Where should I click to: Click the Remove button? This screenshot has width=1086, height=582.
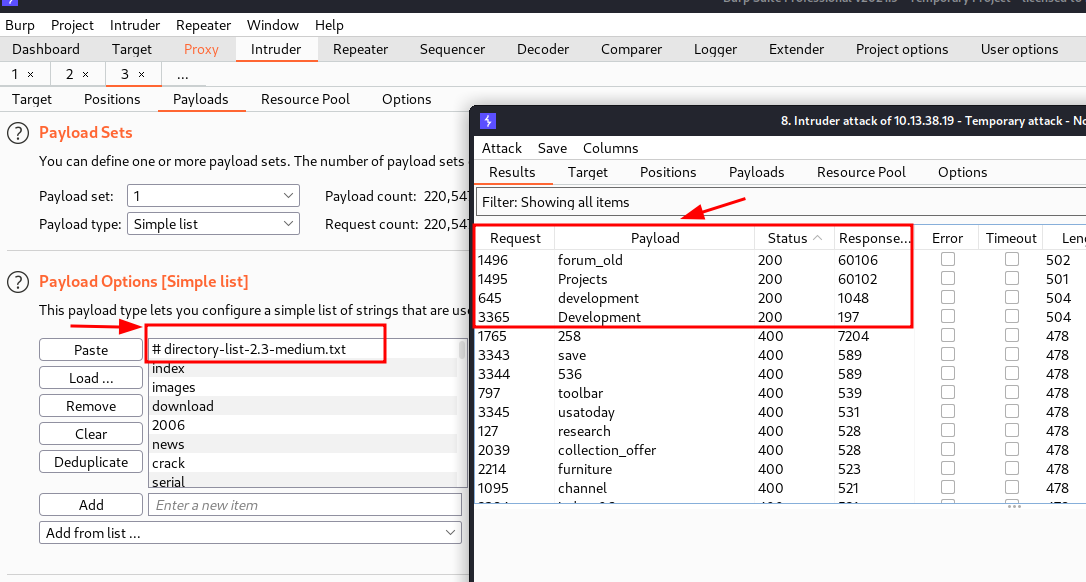[91, 406]
